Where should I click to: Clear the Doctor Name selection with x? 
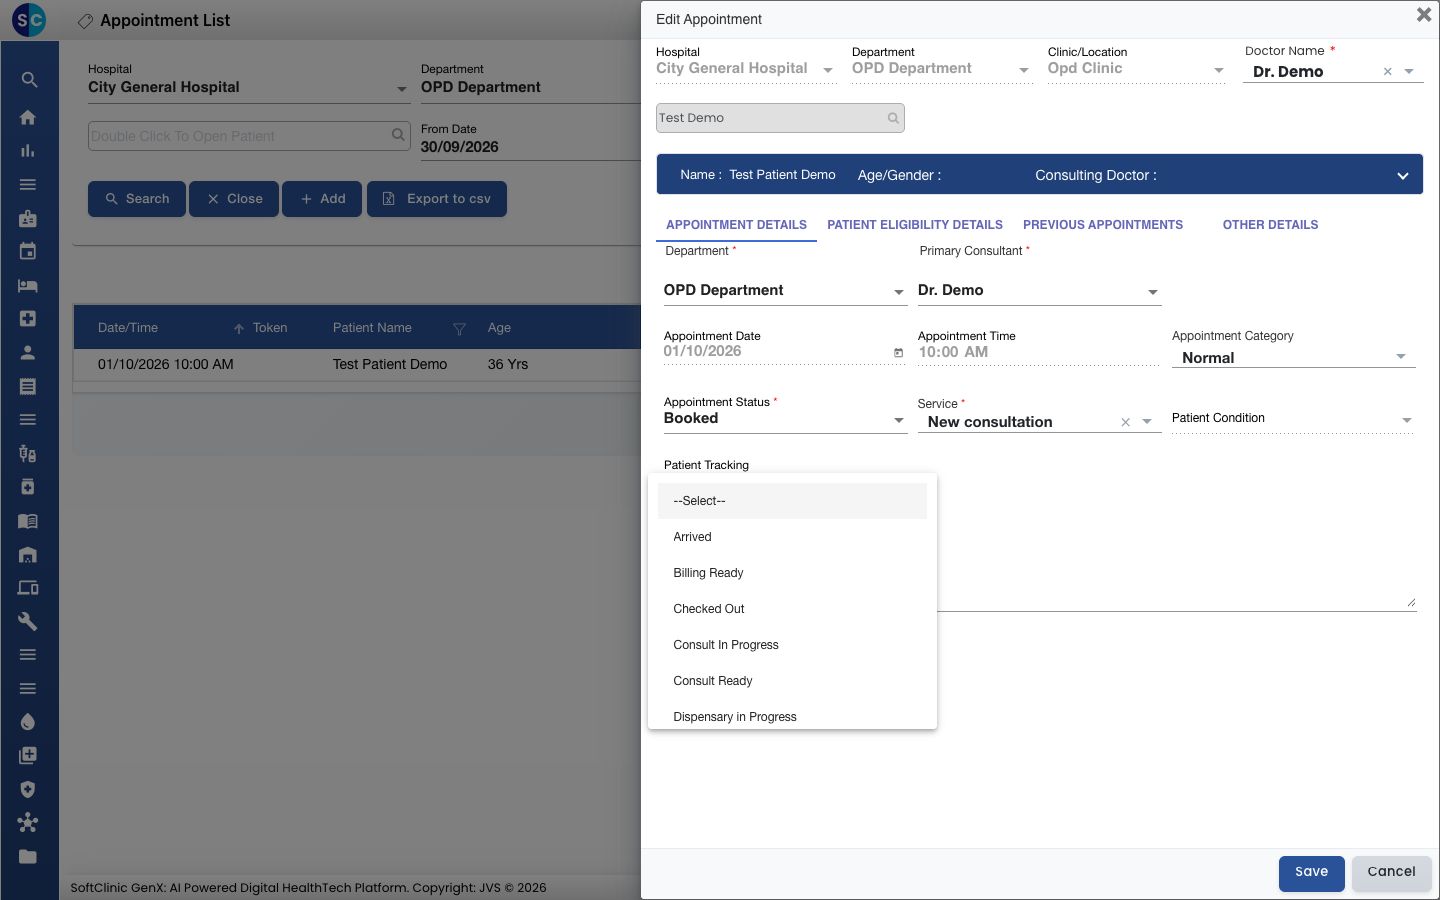[1387, 72]
